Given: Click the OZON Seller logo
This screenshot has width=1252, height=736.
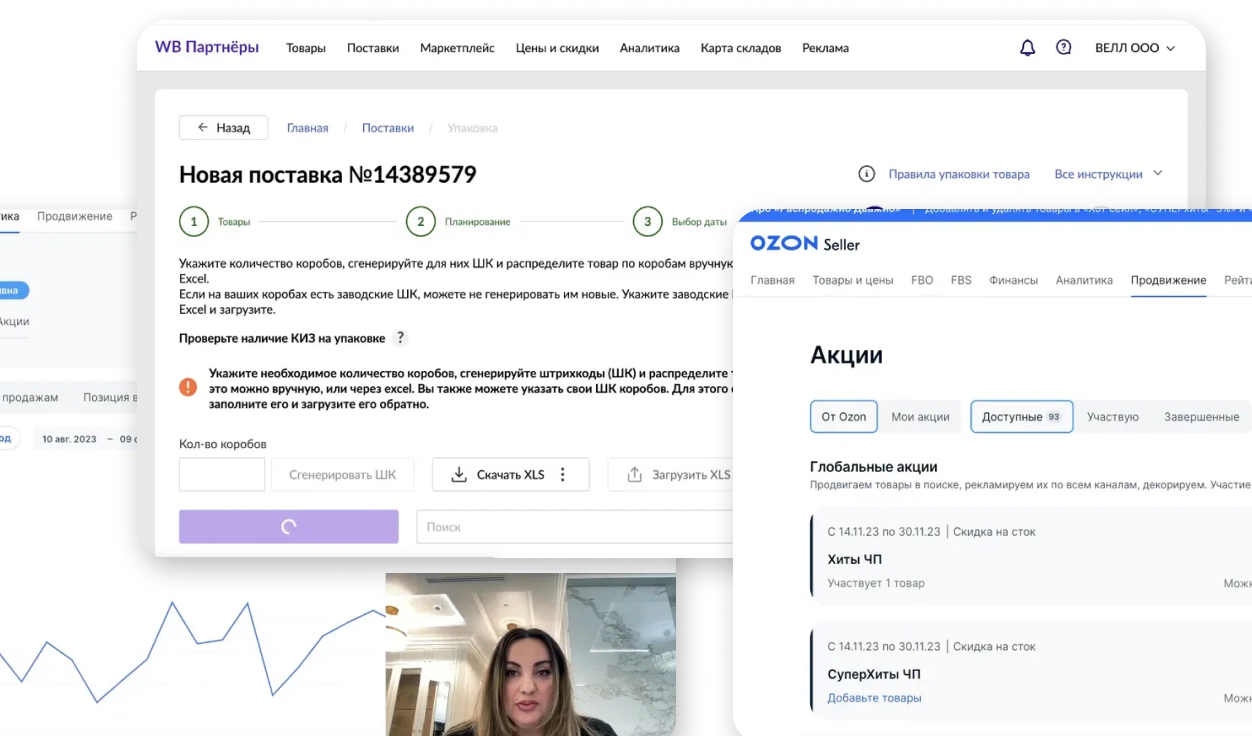Looking at the screenshot, I should (x=805, y=244).
